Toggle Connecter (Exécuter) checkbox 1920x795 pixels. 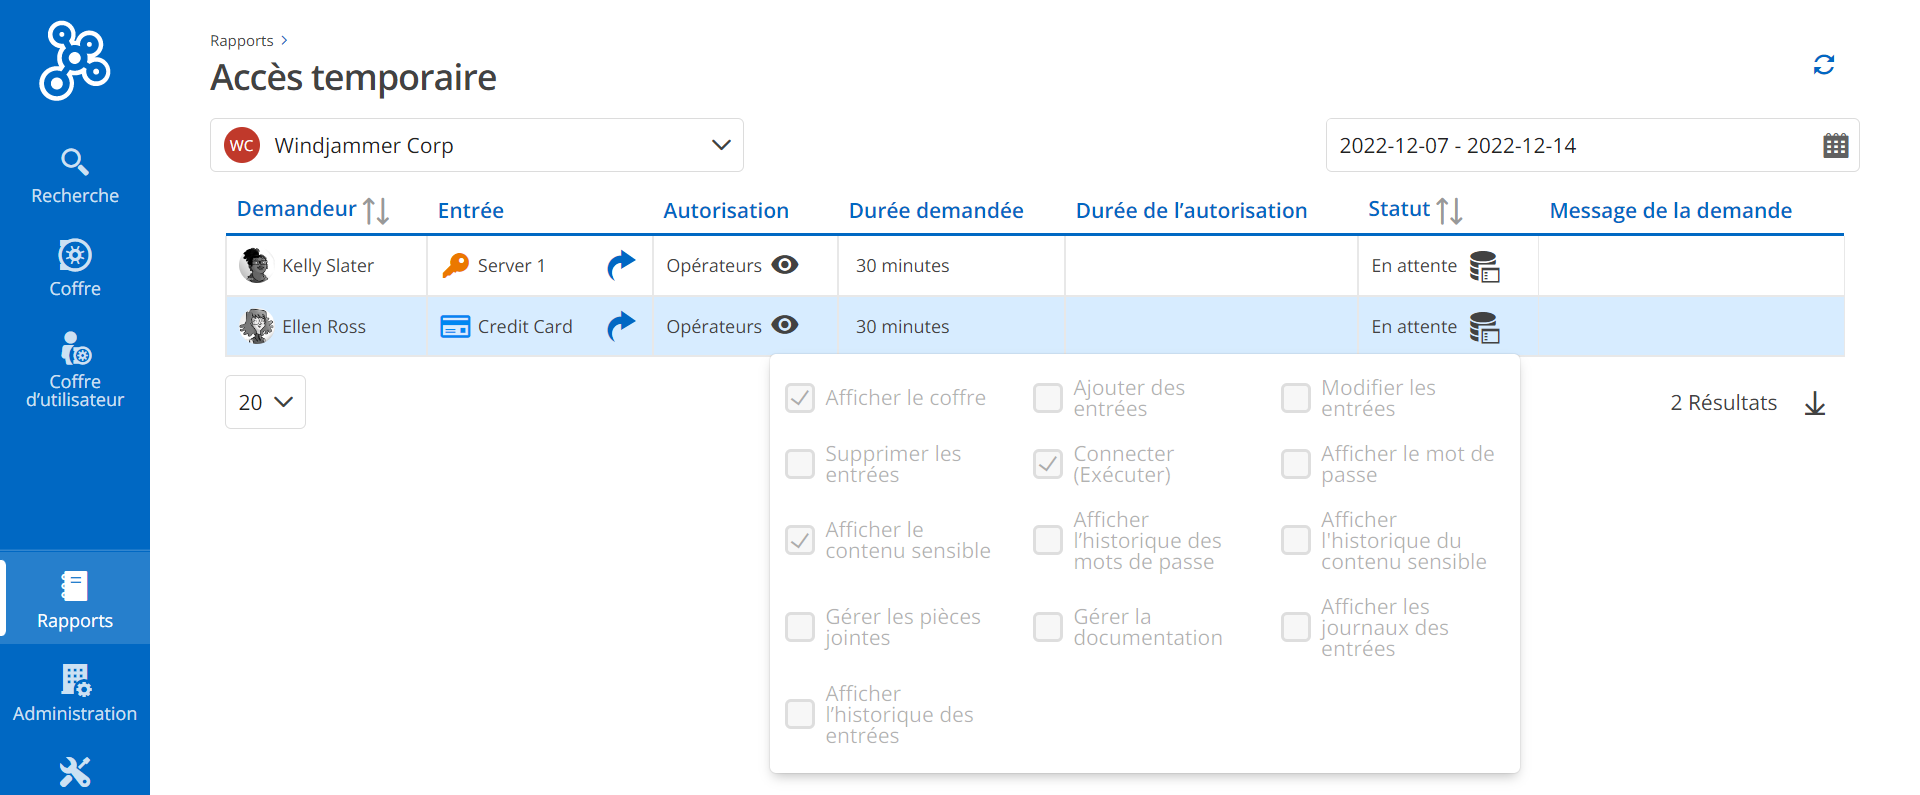point(1048,464)
